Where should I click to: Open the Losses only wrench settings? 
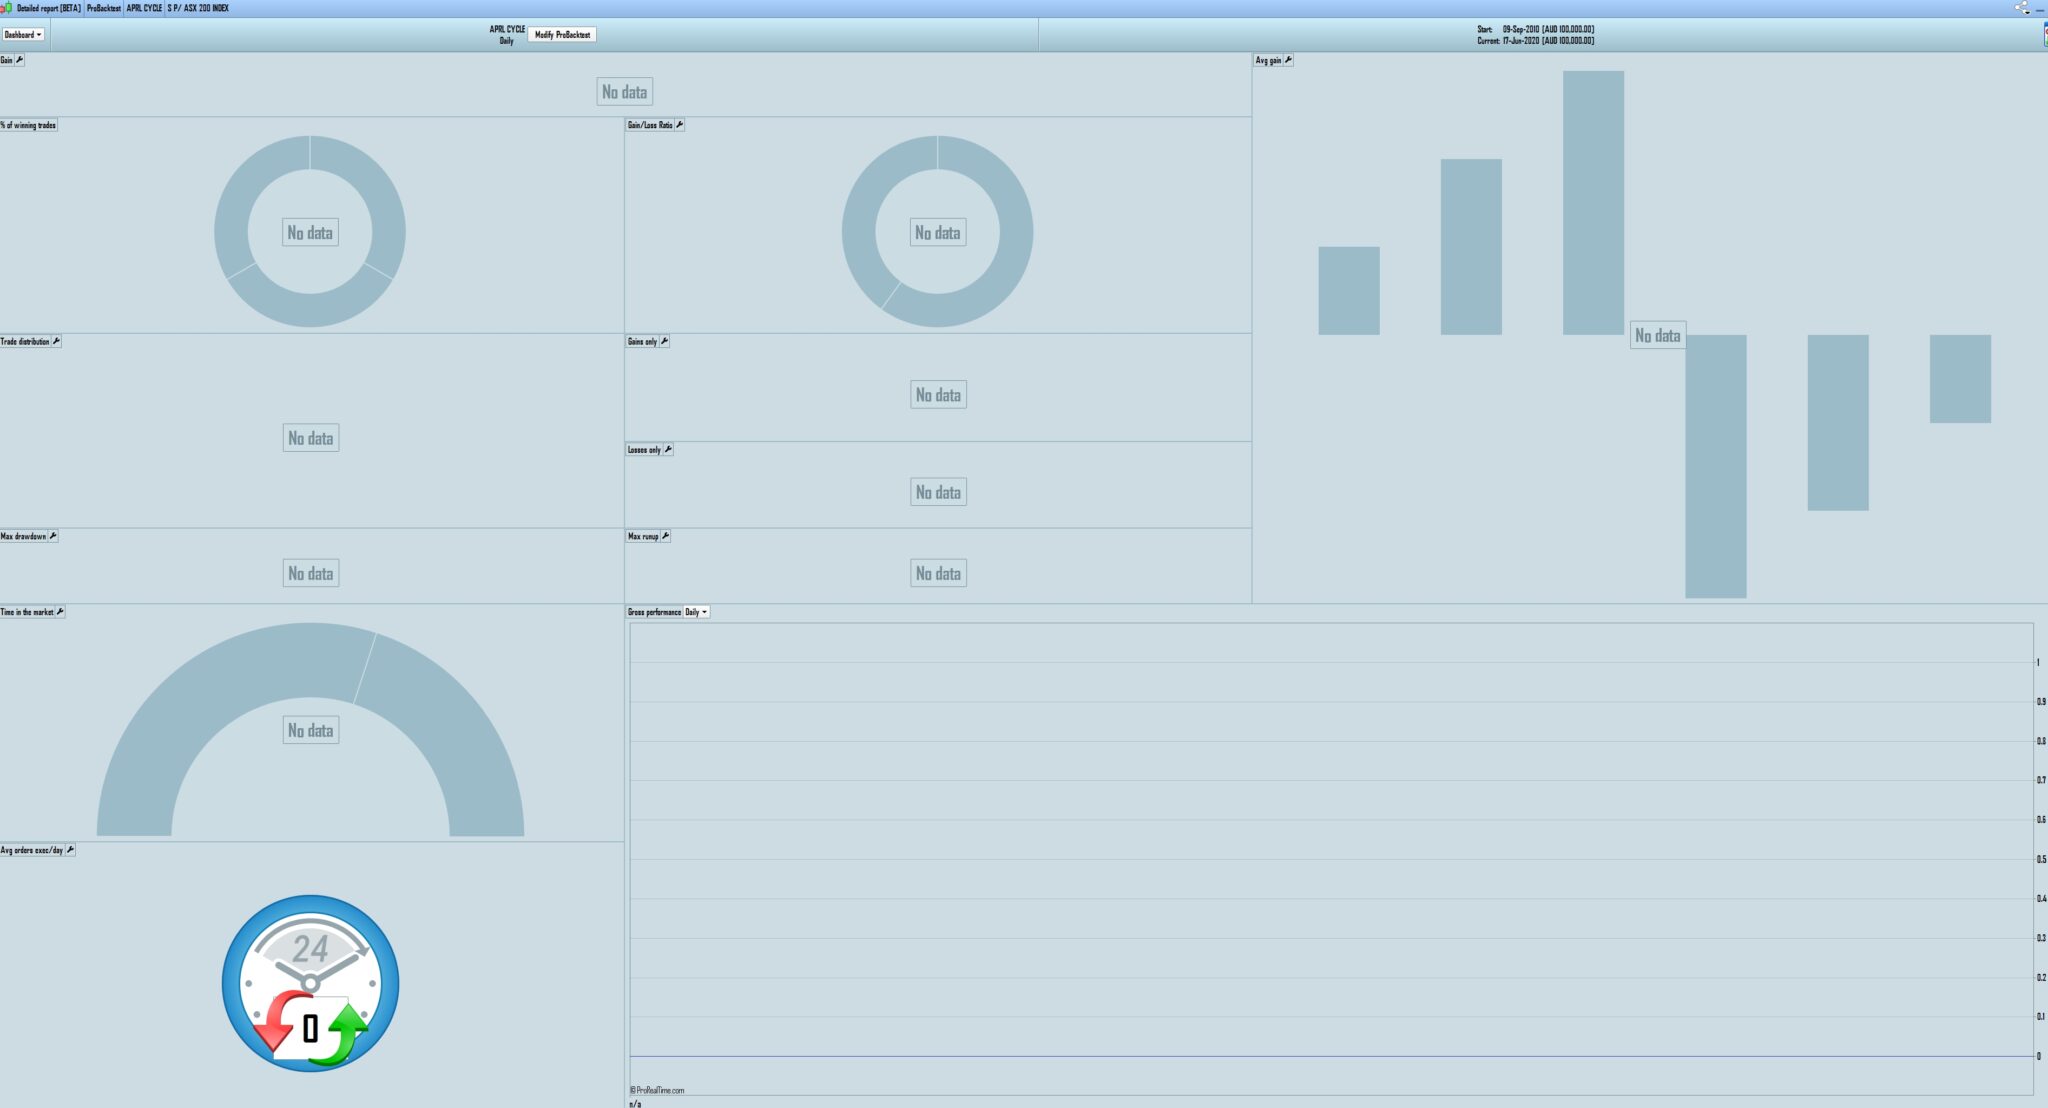[668, 449]
